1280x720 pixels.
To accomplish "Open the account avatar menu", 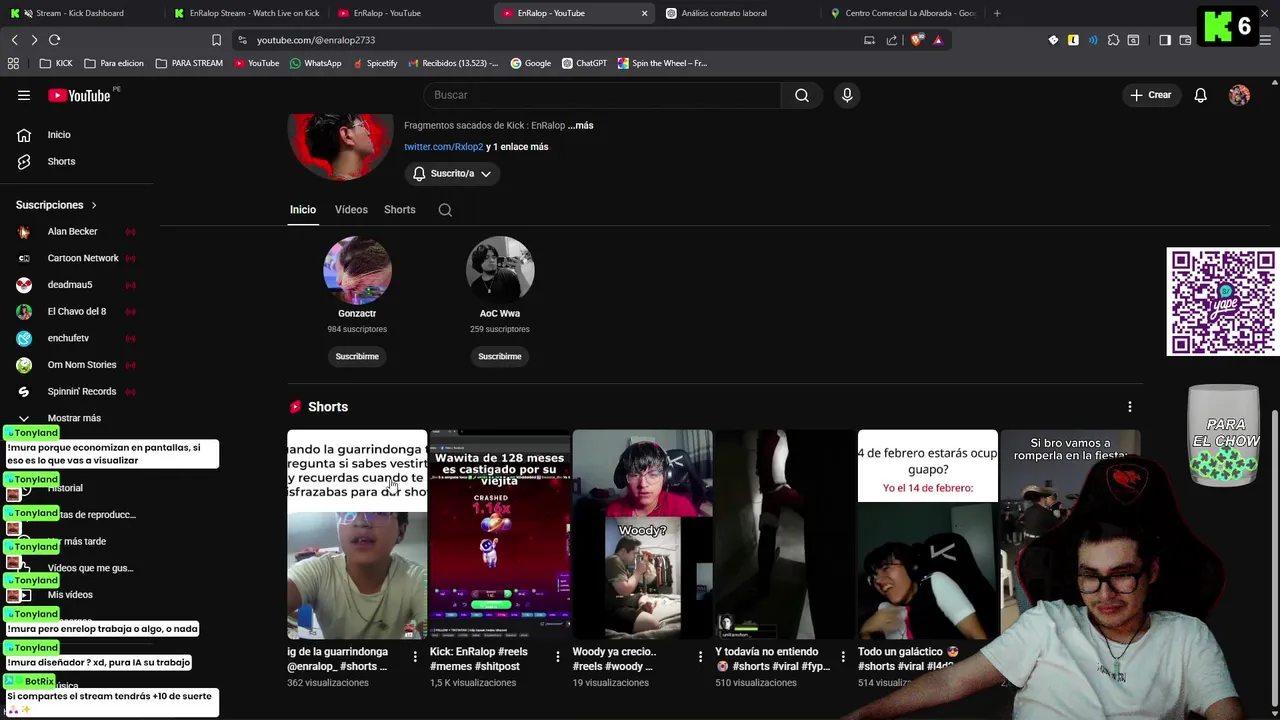I will (1239, 95).
